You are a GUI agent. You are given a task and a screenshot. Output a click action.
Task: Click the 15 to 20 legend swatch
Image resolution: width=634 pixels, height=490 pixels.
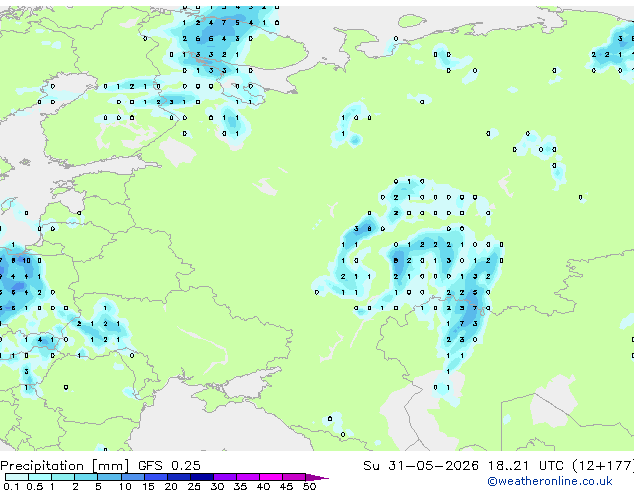point(156,477)
